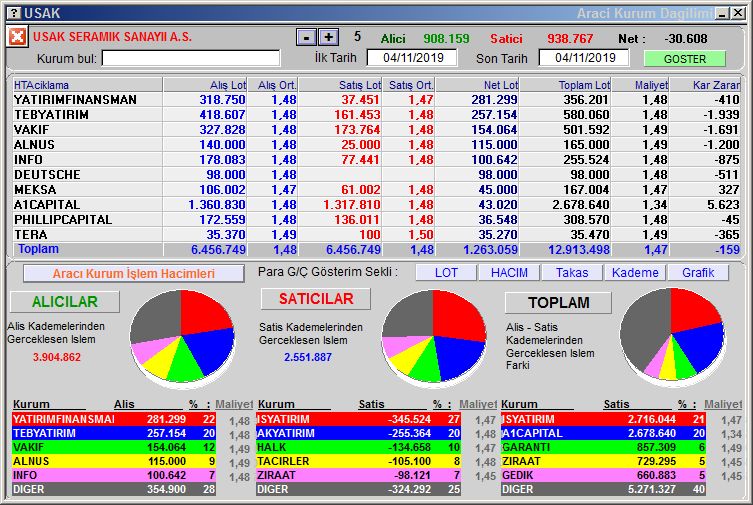
Task: Click green HALK sellers legend row
Action: point(358,447)
